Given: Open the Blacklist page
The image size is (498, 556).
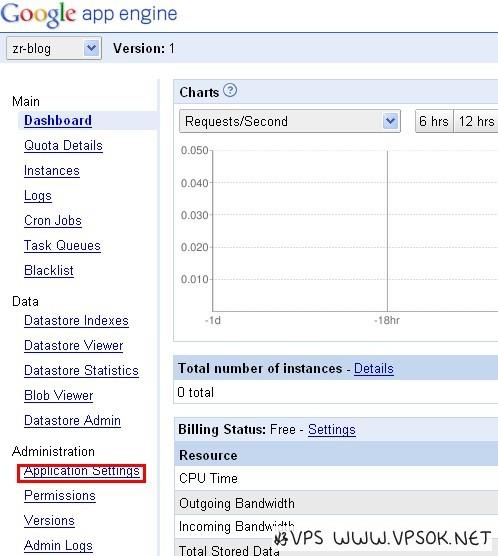Looking at the screenshot, I should click(49, 271).
